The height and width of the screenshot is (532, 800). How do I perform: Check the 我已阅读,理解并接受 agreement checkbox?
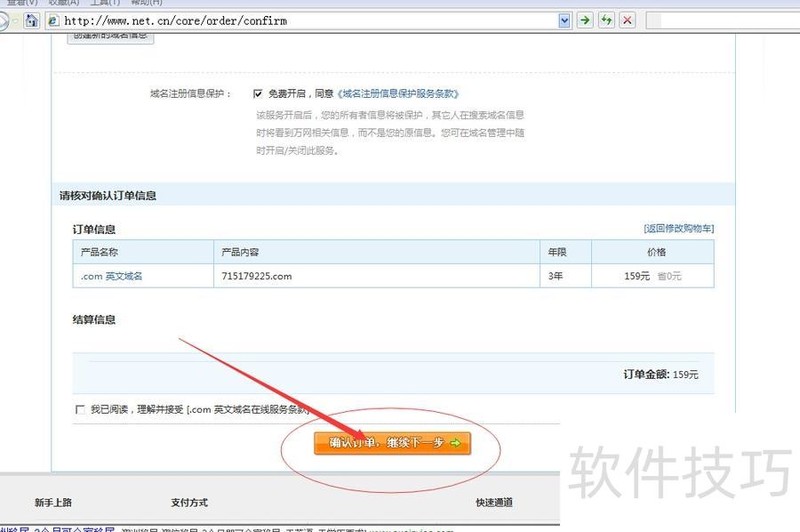pyautogui.click(x=80, y=409)
